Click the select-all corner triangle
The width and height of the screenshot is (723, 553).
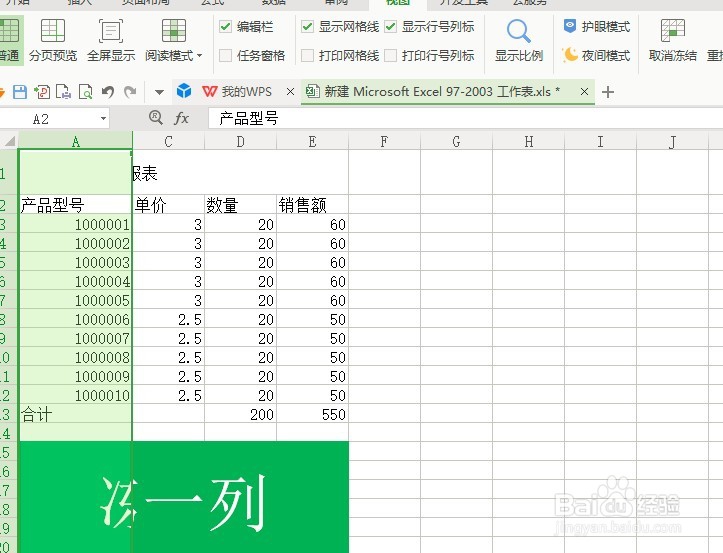pyautogui.click(x=9, y=140)
